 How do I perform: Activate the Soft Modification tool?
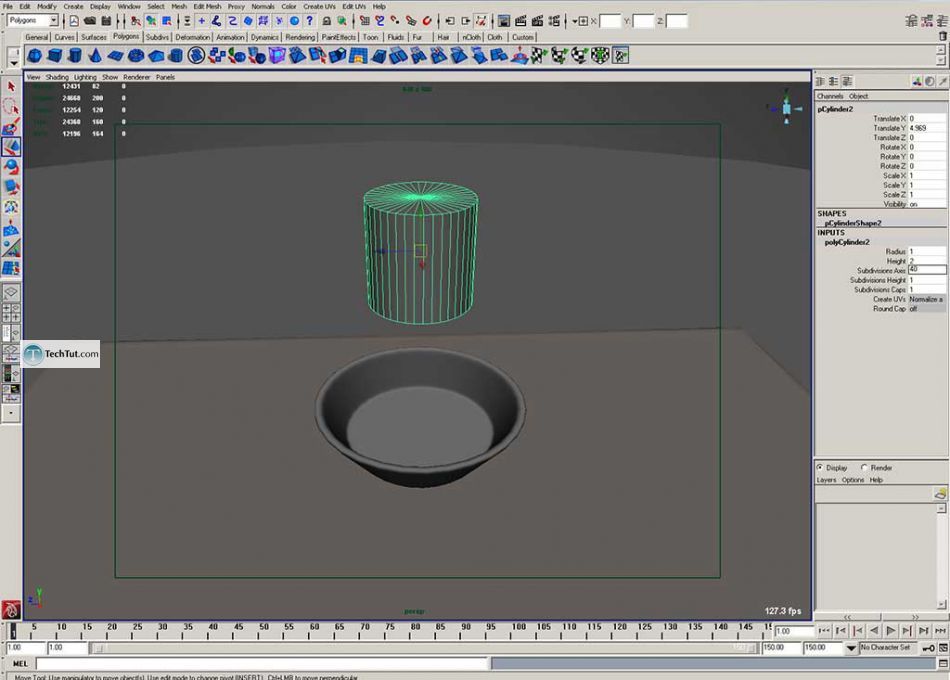point(11,228)
